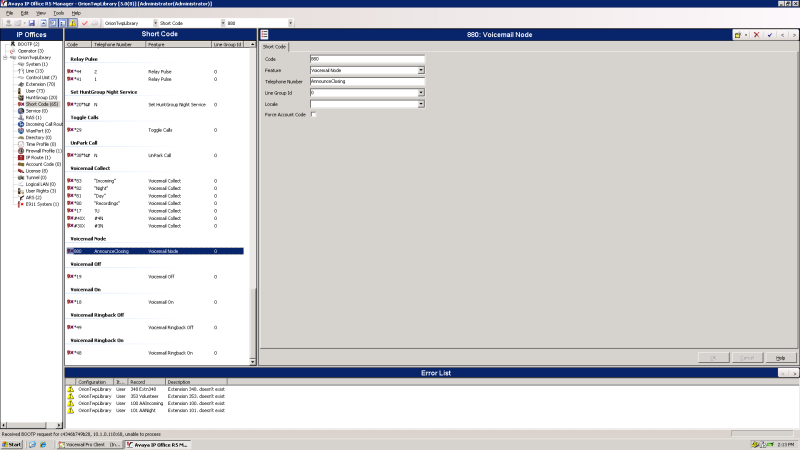Click the Collapse All Groups toolbar icon

[43, 23]
